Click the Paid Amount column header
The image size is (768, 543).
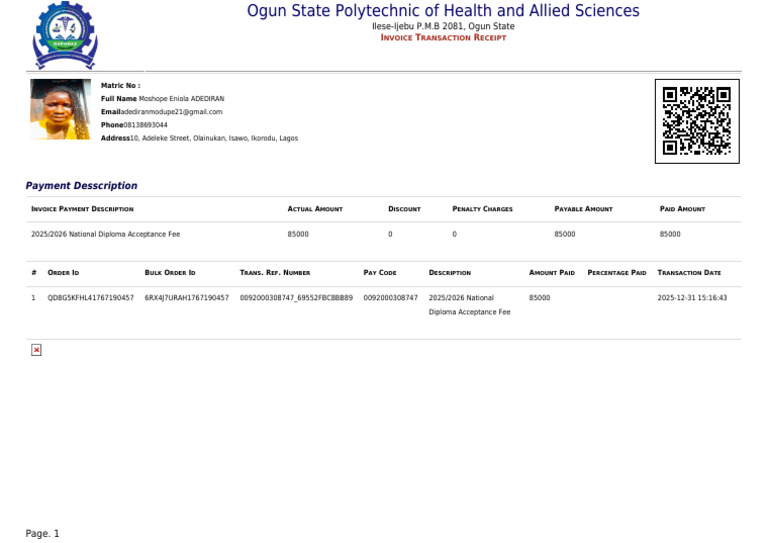[682, 209]
